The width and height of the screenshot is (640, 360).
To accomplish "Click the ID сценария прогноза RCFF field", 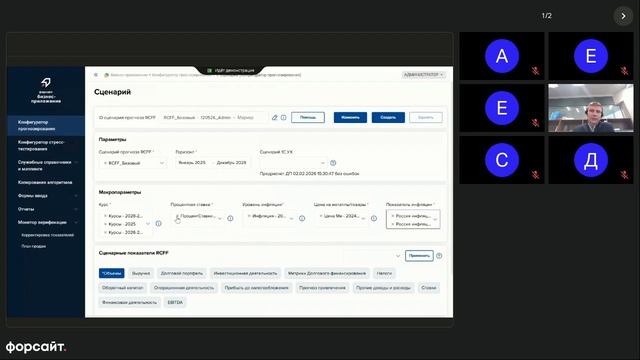I will point(214,118).
